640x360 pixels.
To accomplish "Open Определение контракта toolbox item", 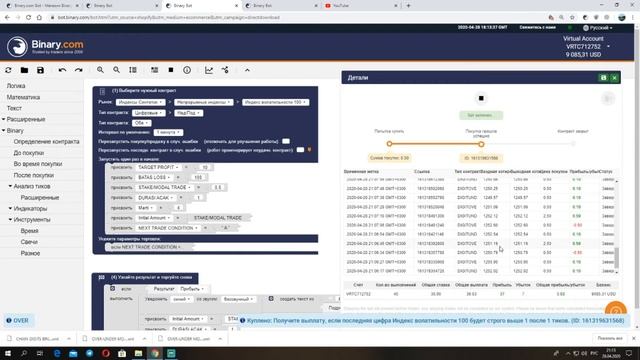I will (46, 142).
